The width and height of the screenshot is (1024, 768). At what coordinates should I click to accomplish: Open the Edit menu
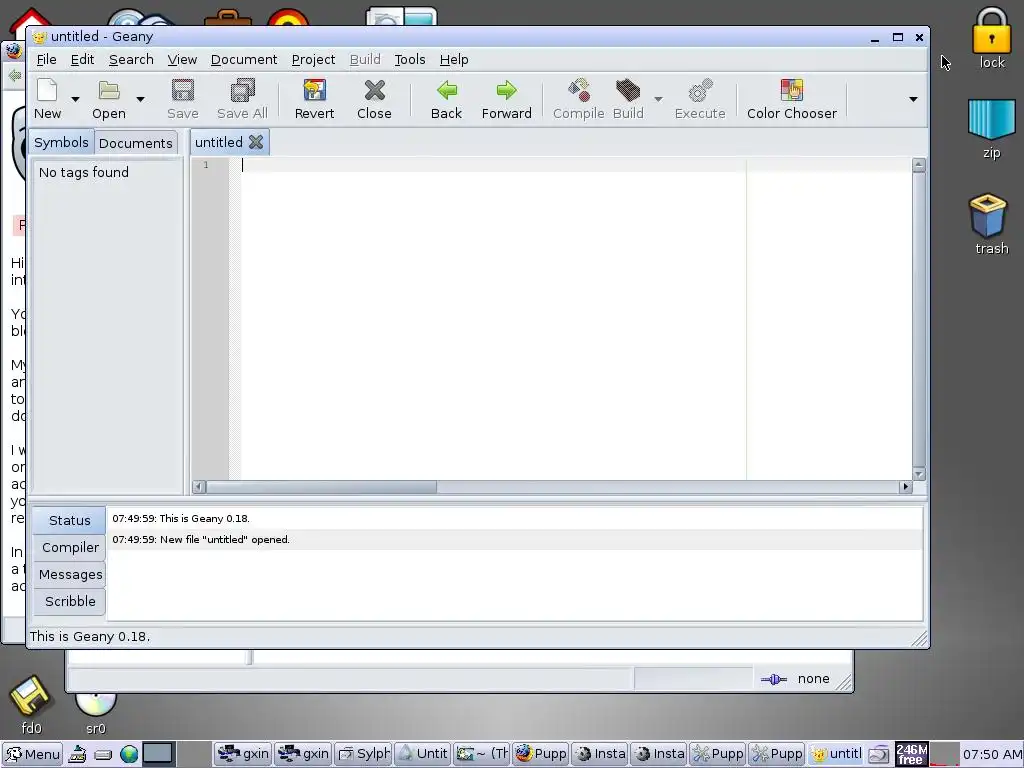[82, 59]
